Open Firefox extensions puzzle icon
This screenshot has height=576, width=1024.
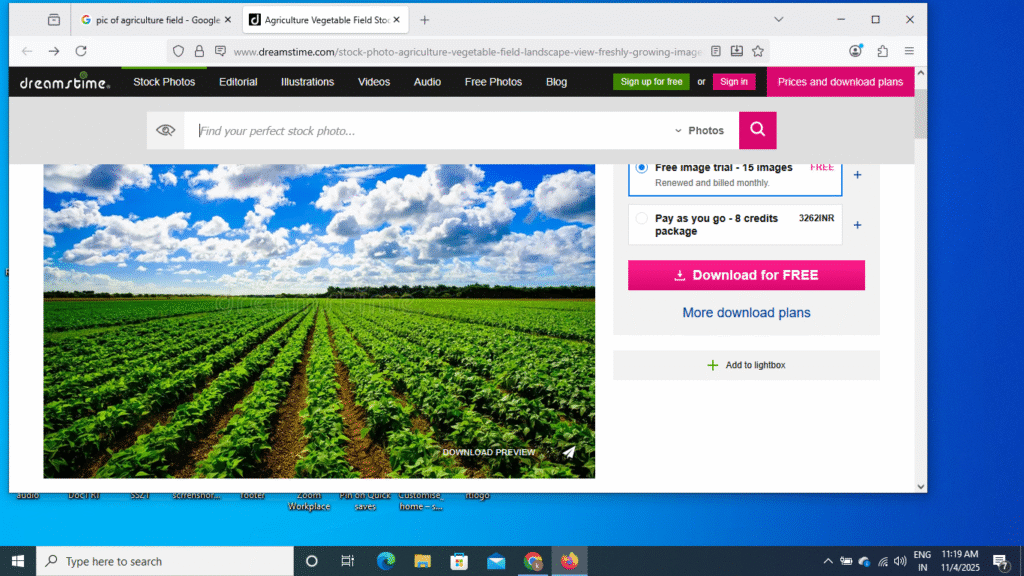coord(882,51)
